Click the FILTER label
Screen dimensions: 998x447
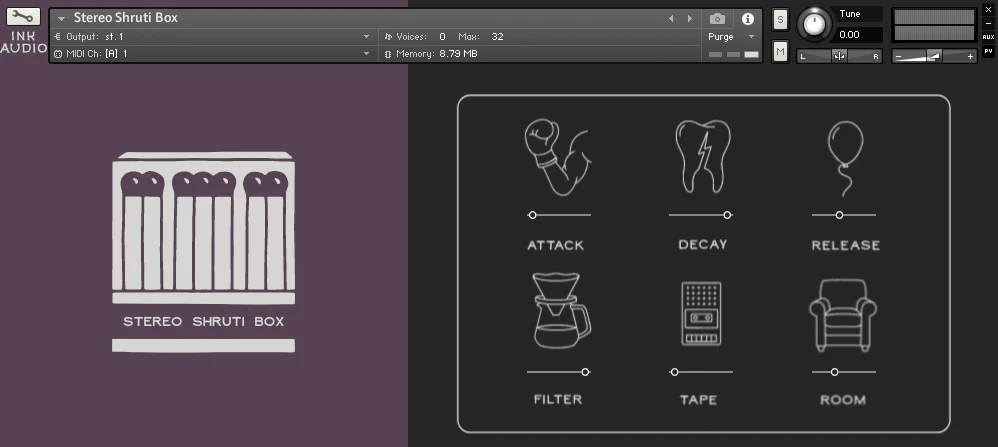point(558,399)
